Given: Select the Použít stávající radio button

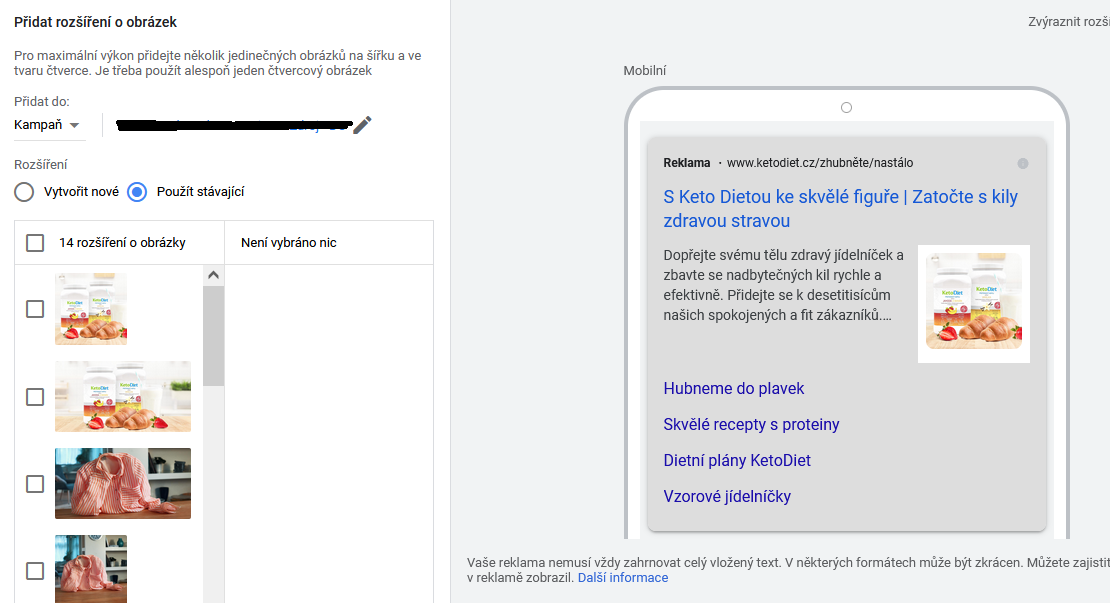Looking at the screenshot, I should (x=137, y=192).
